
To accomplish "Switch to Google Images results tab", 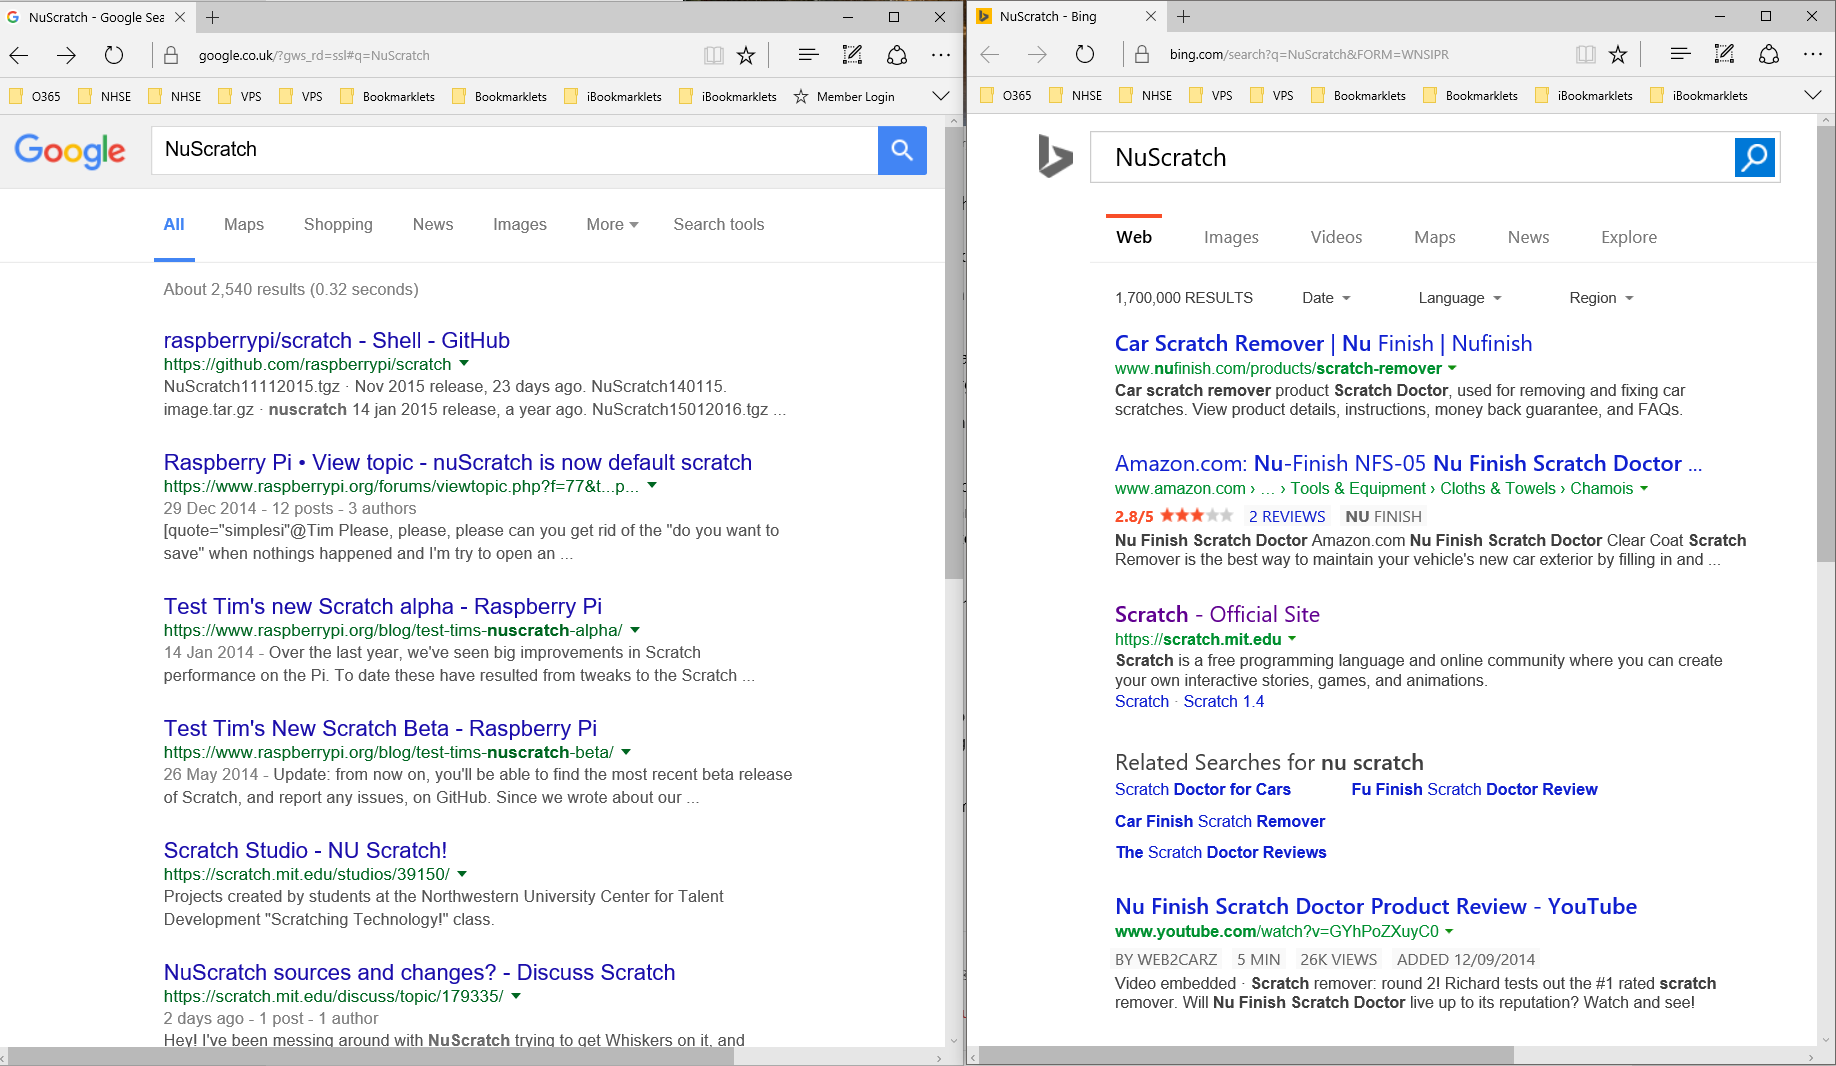I will [519, 224].
